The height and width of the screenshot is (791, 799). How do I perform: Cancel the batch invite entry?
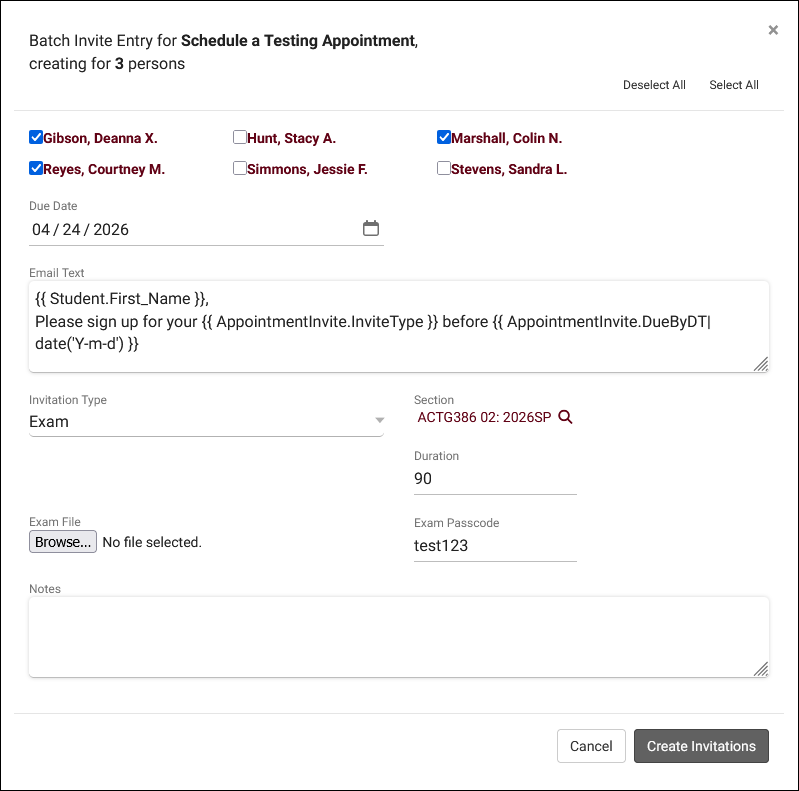[590, 746]
